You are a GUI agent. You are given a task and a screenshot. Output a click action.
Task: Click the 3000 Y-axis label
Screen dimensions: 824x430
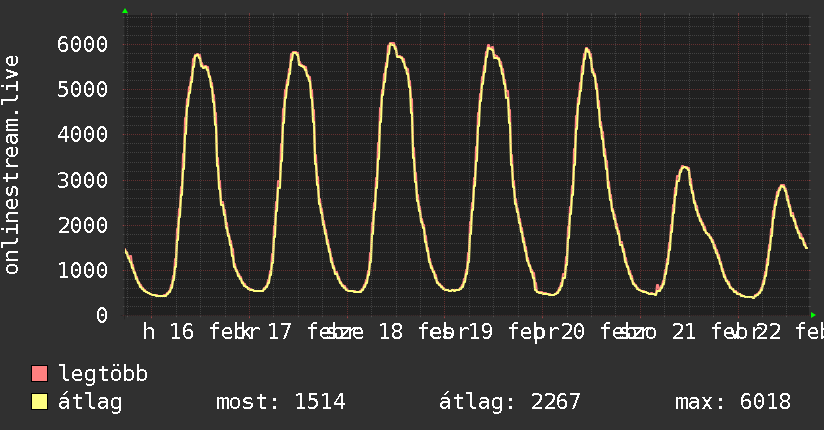83,180
